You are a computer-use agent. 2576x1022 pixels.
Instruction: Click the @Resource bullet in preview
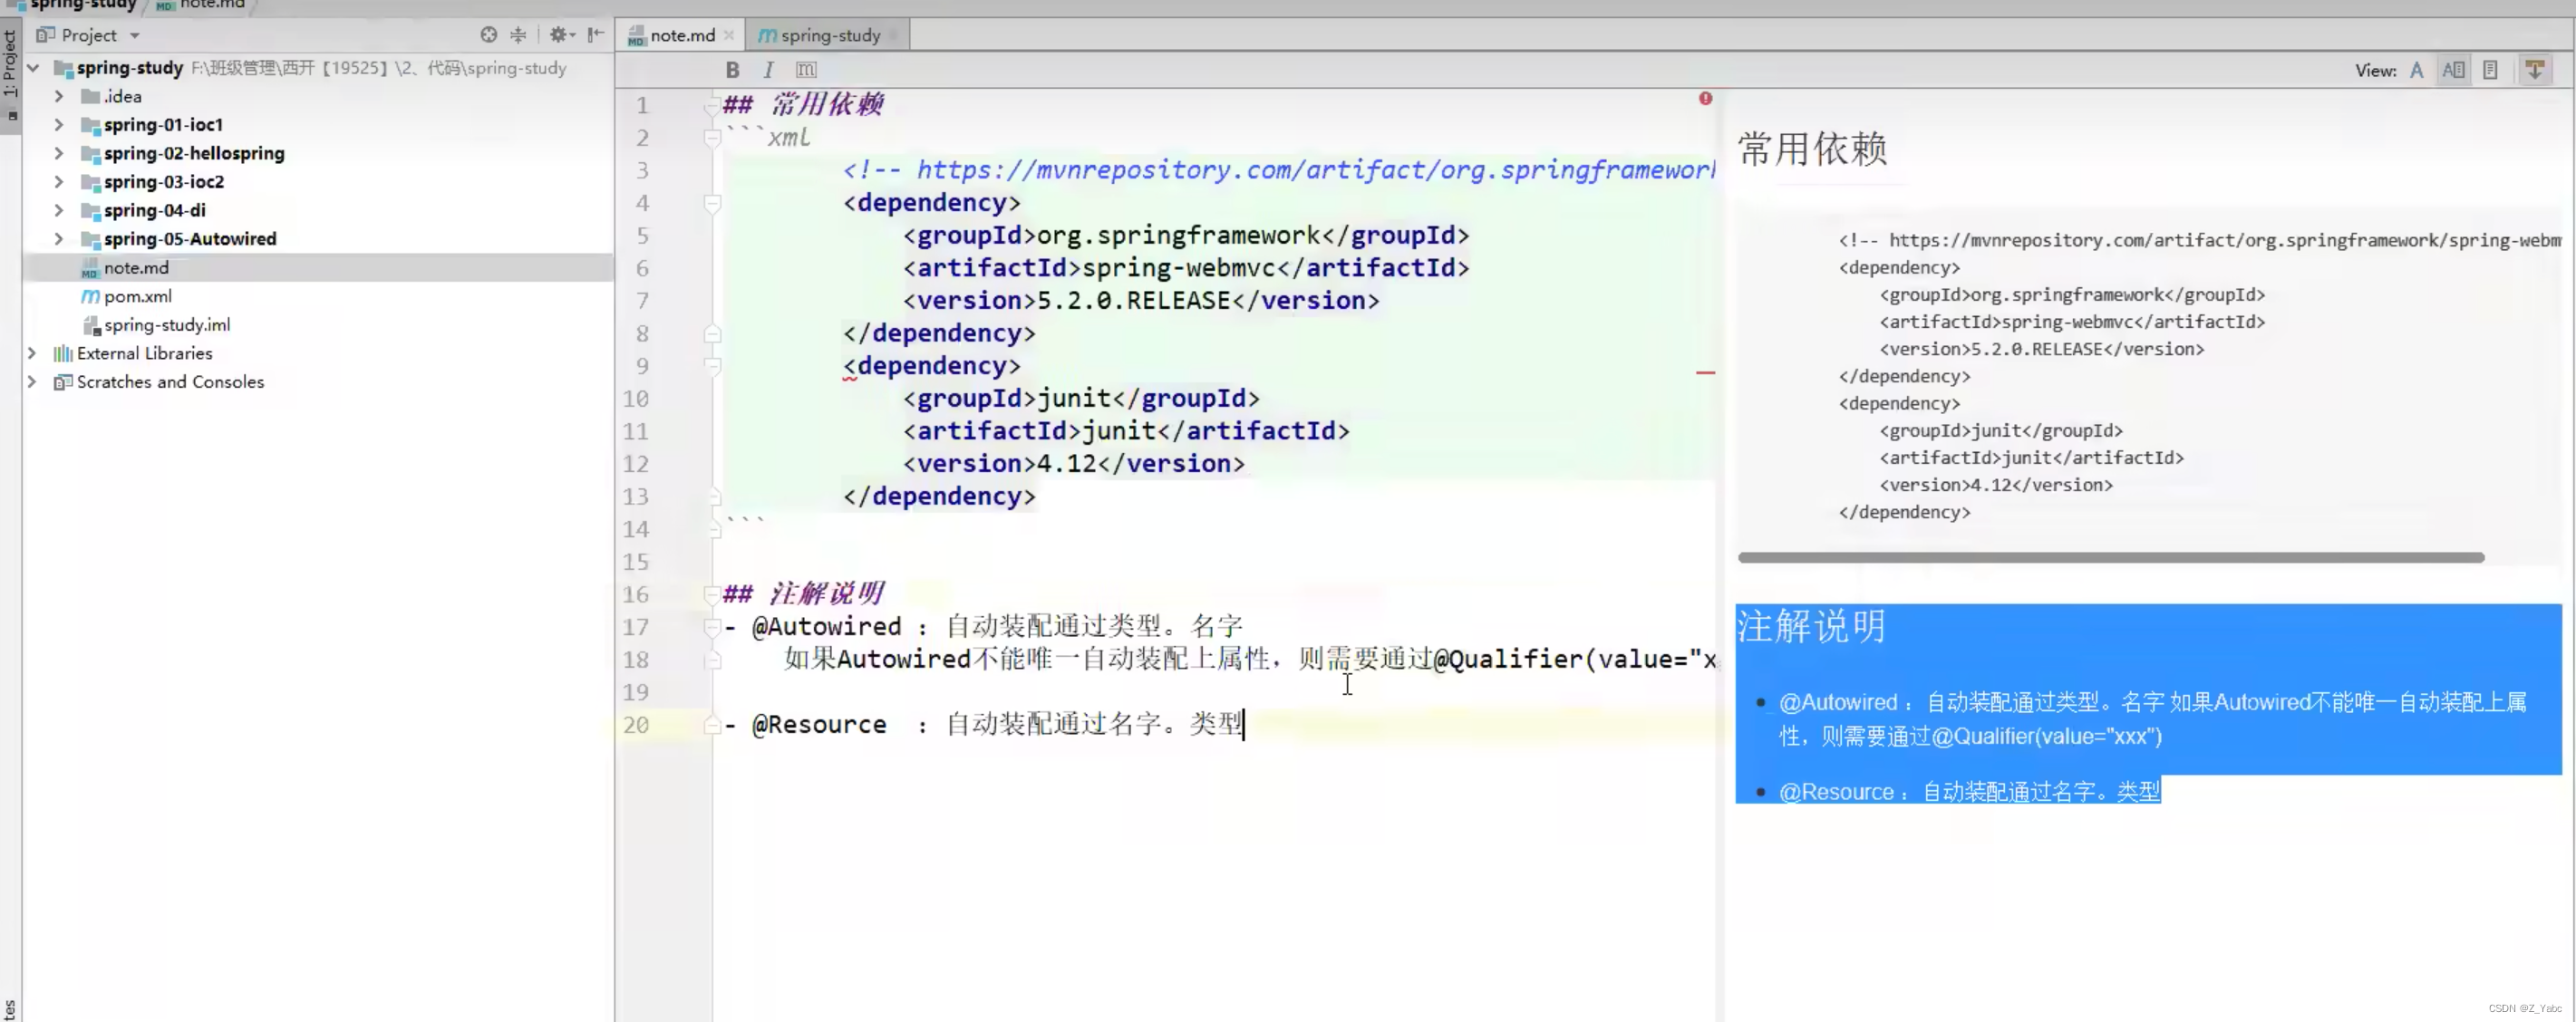[1969, 792]
